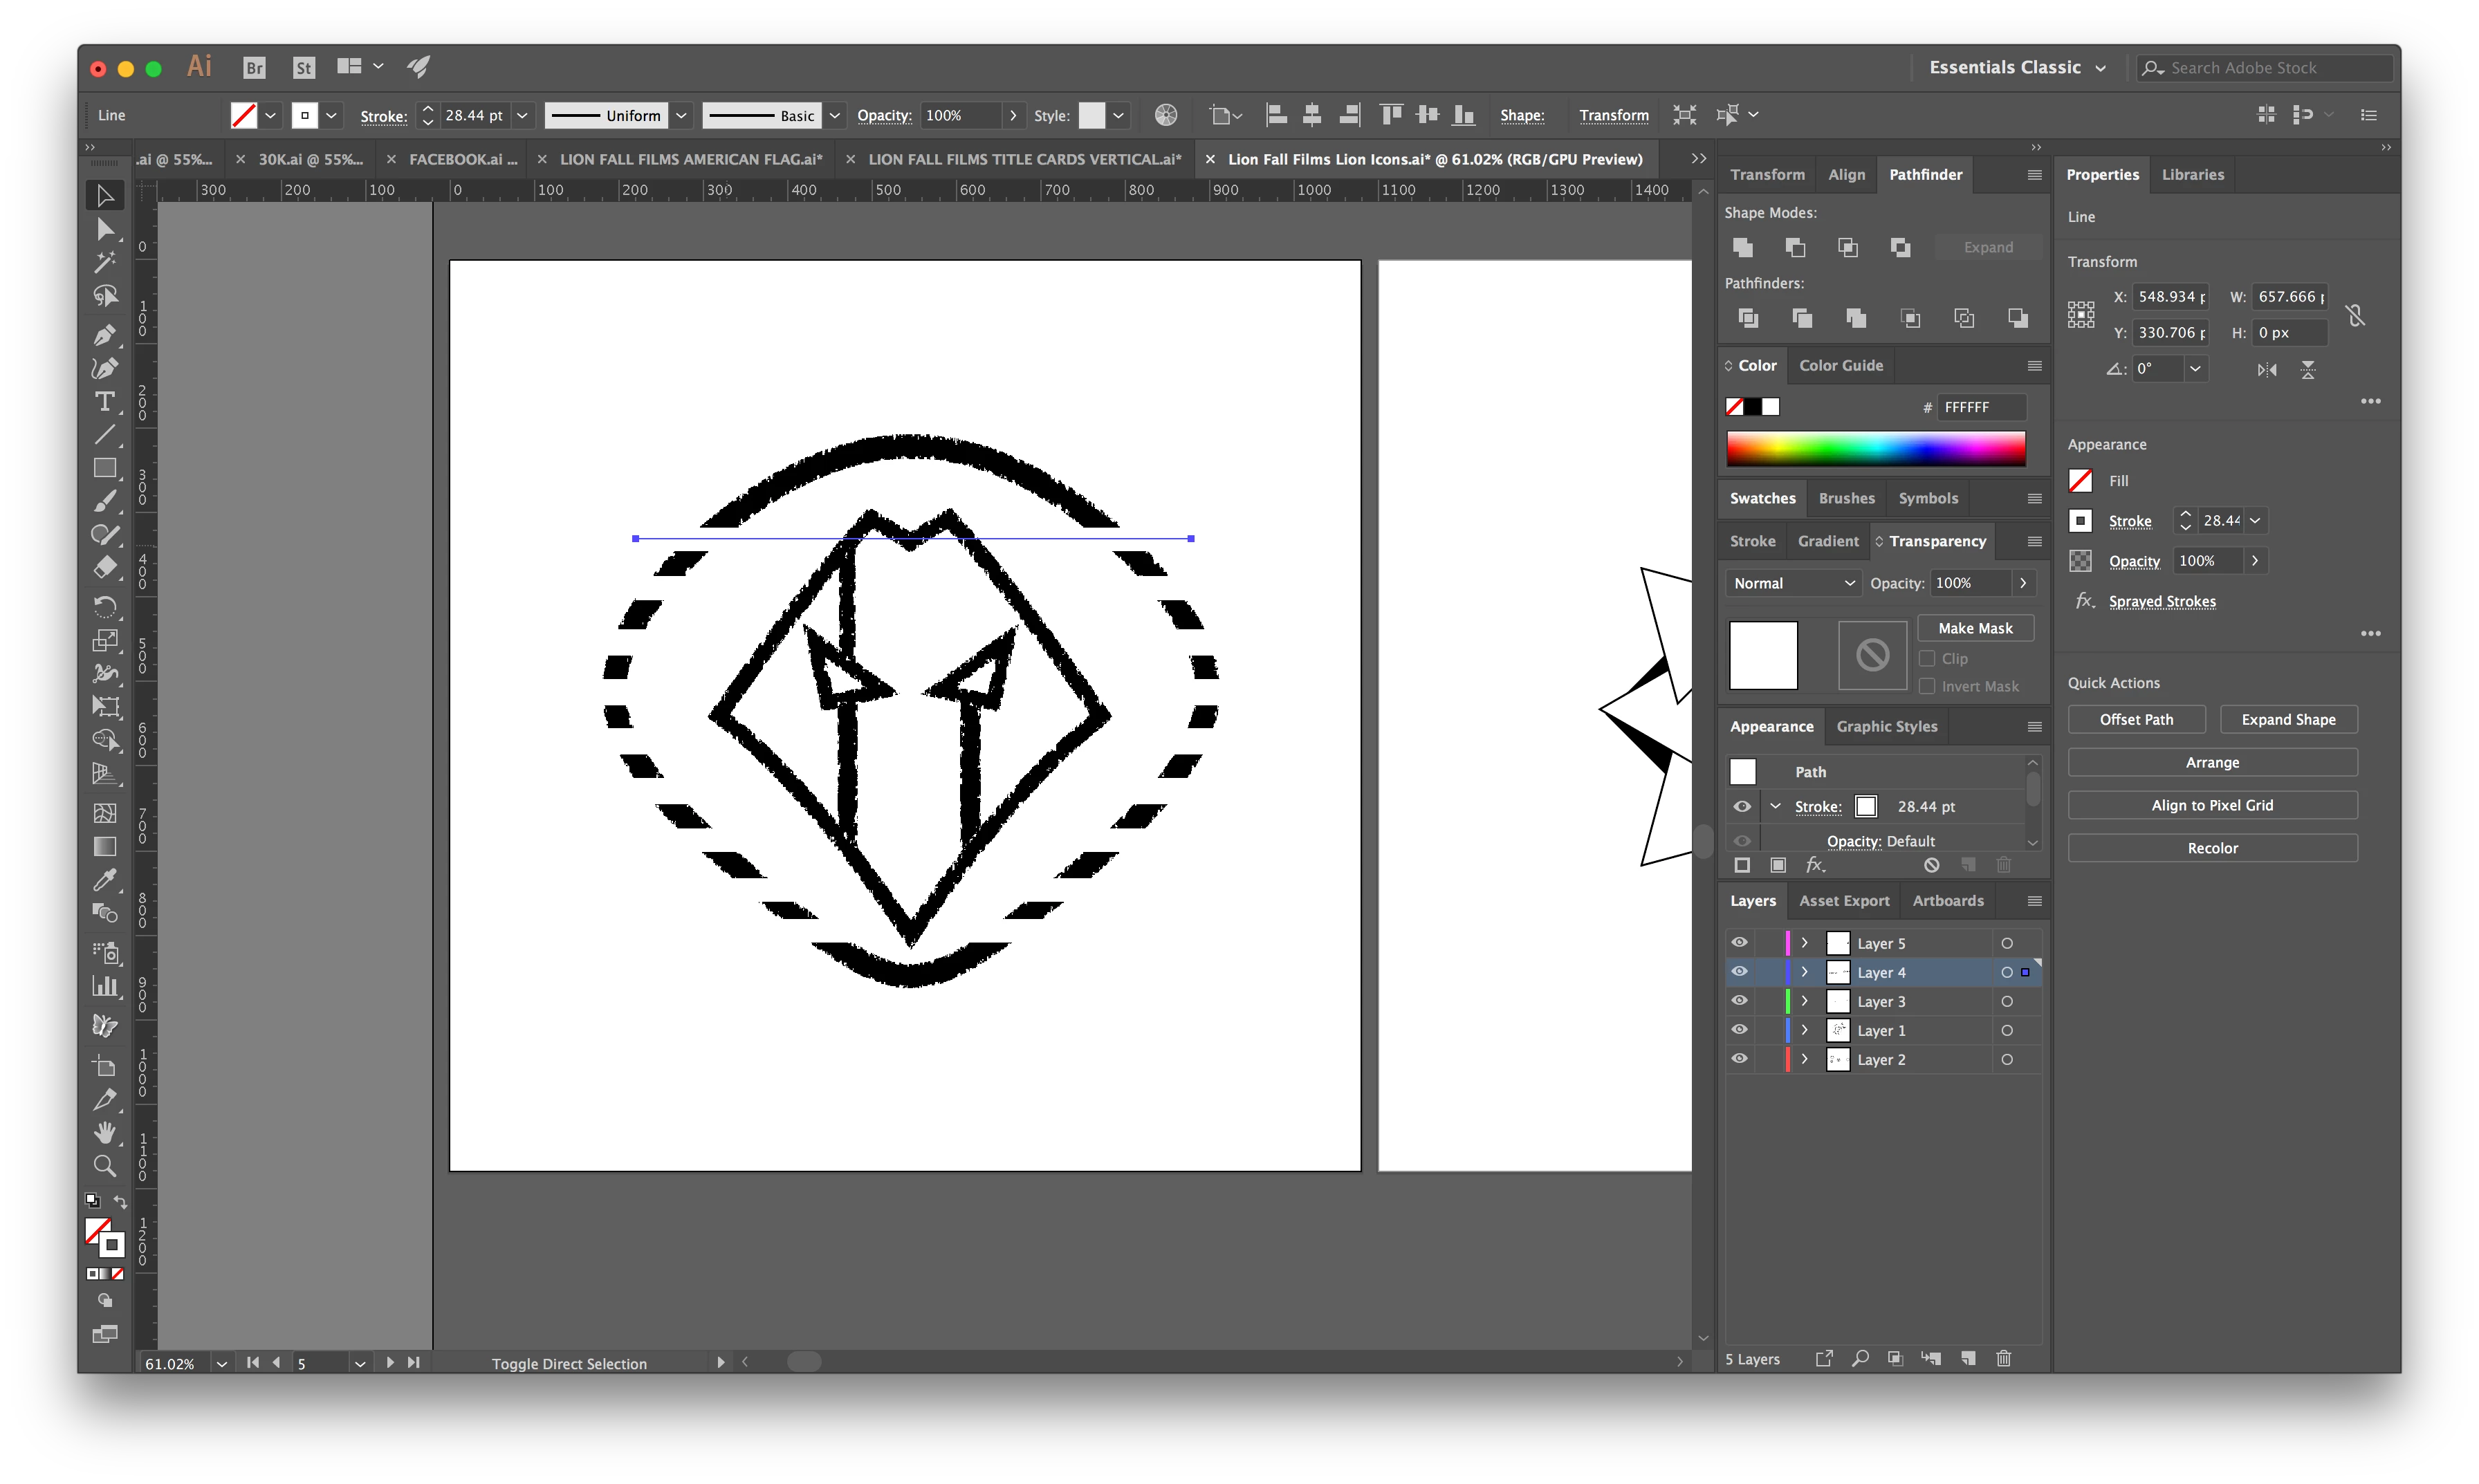The width and height of the screenshot is (2479, 1484).
Task: Click the Unite shape mode icon
Action: [1743, 247]
